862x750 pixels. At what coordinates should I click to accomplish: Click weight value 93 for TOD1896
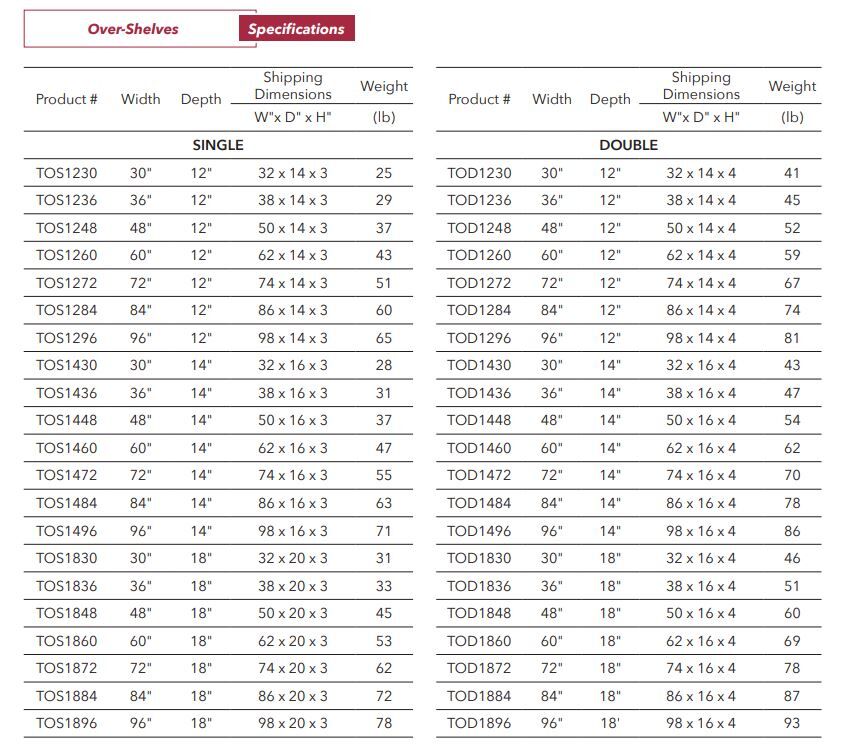pos(792,723)
